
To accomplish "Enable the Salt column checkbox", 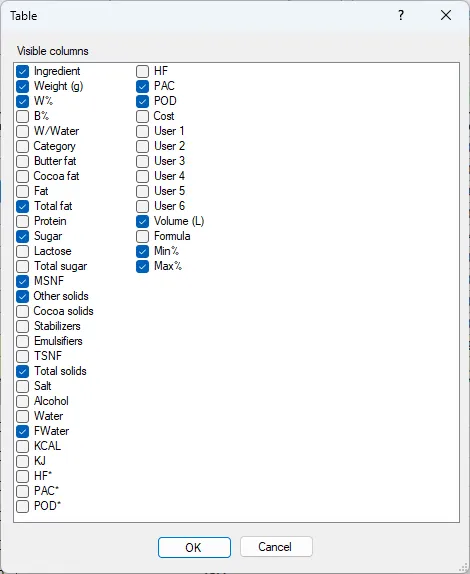I will point(22,386).
